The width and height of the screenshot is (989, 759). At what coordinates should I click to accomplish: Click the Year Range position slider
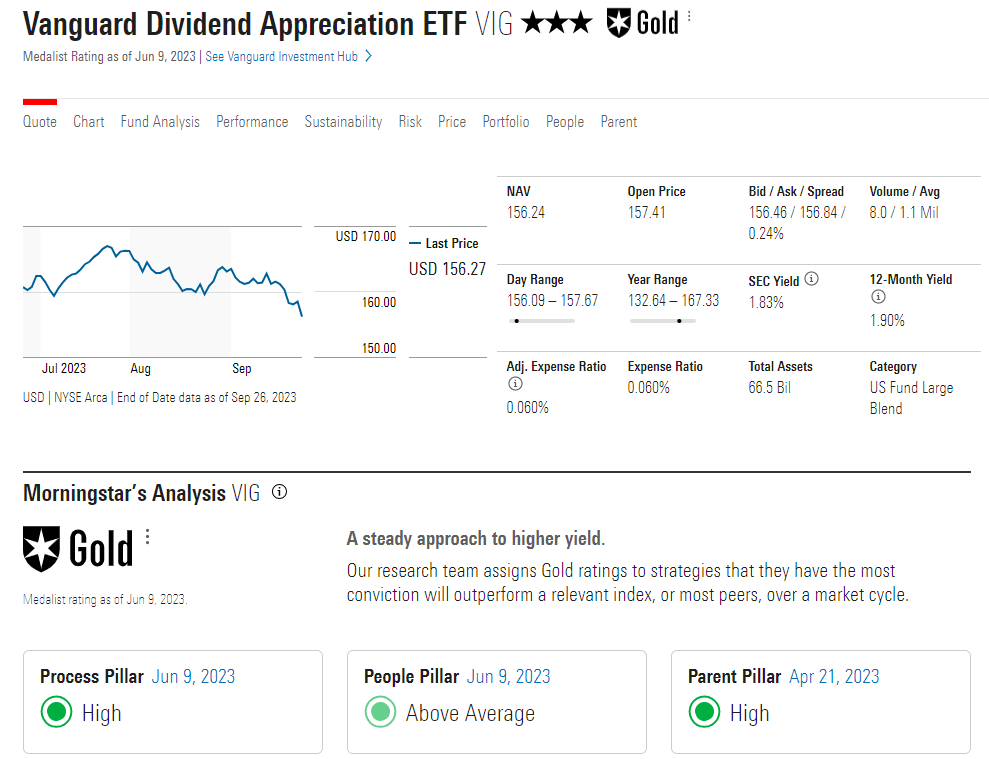680,322
